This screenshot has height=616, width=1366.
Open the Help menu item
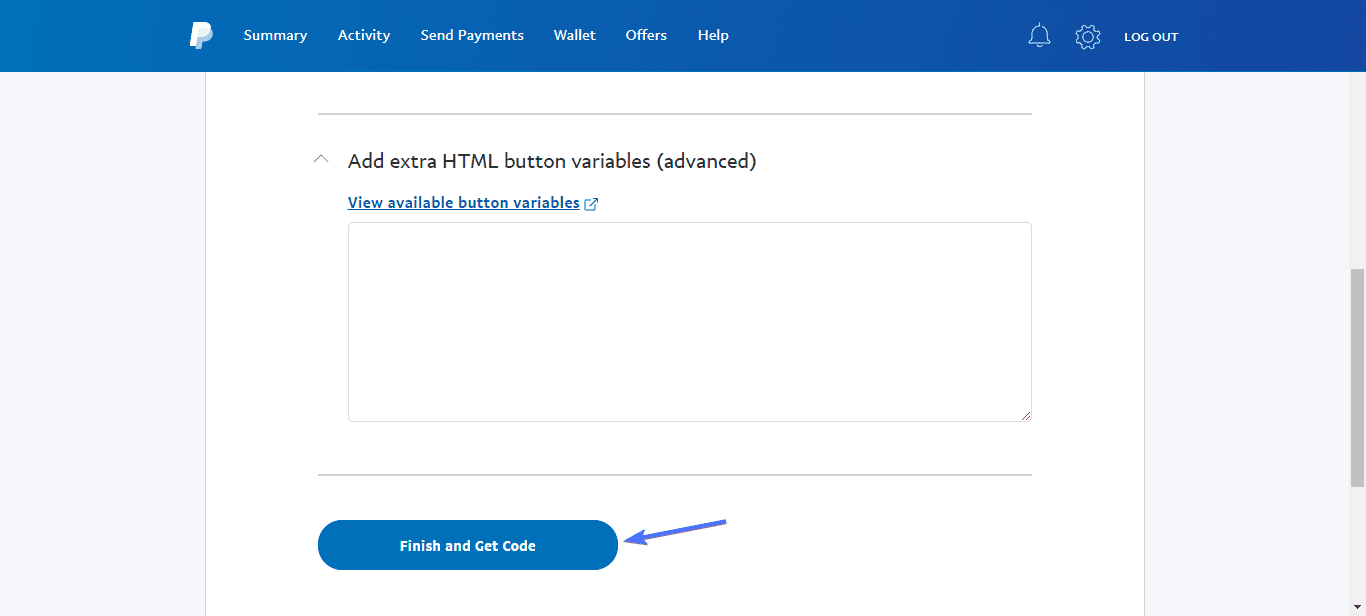pyautogui.click(x=713, y=35)
